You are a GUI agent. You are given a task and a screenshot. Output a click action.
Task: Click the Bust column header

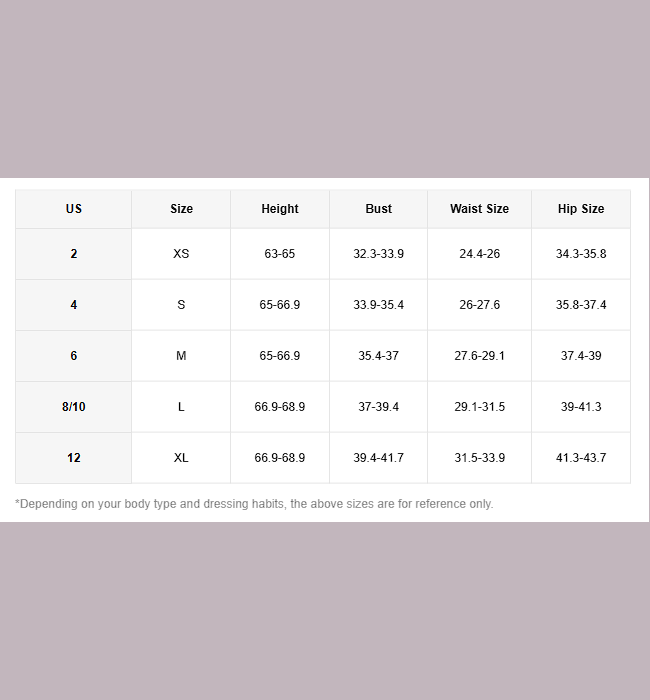click(x=379, y=209)
